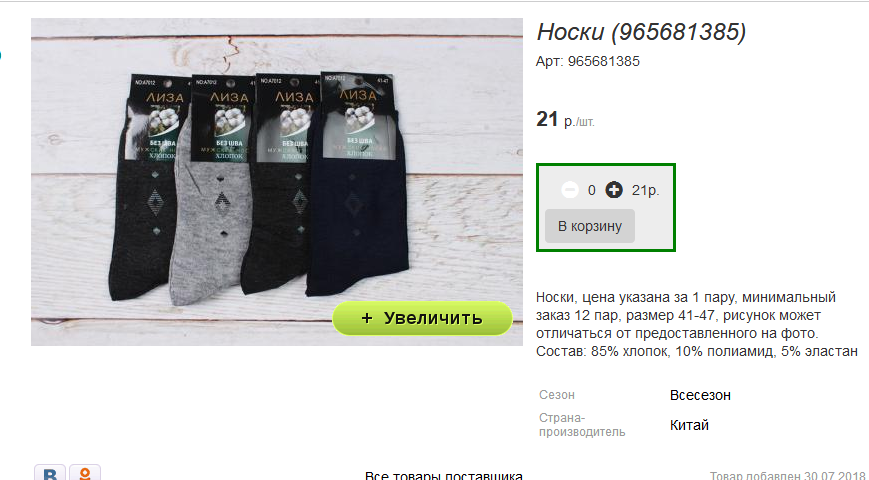Click the Товар добавлен date text

(x=789, y=476)
